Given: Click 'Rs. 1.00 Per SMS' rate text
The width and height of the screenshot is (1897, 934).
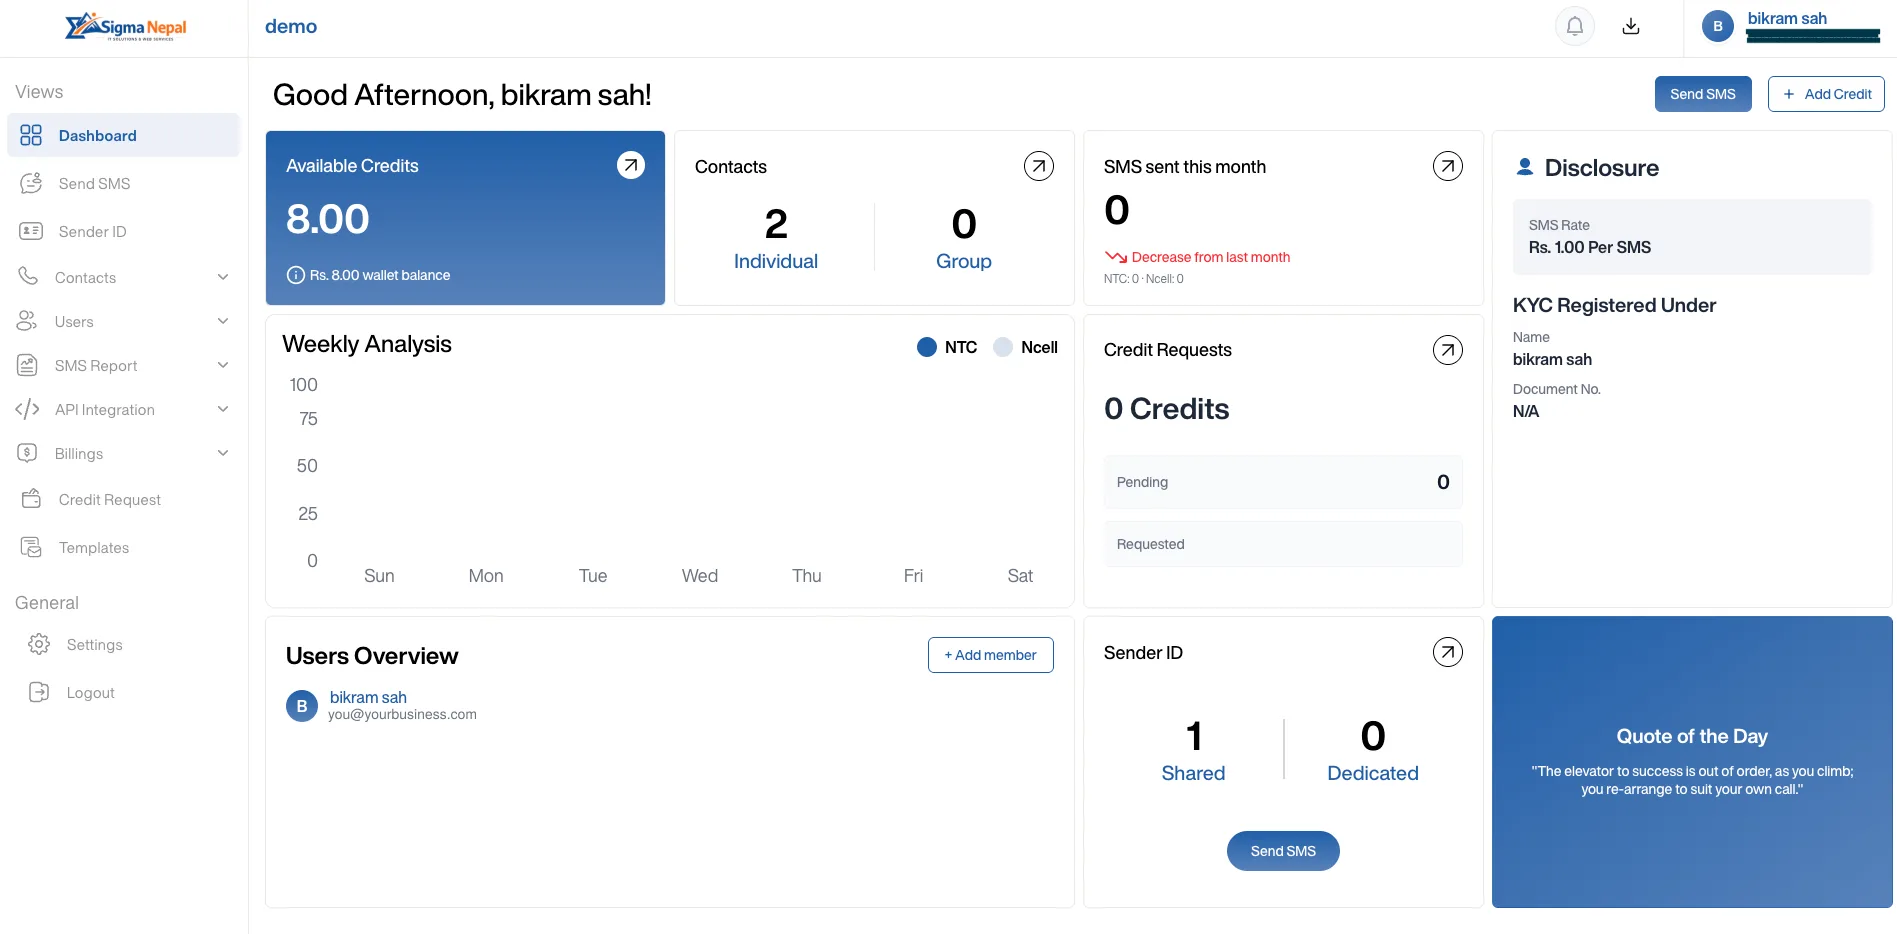Looking at the screenshot, I should (1589, 247).
